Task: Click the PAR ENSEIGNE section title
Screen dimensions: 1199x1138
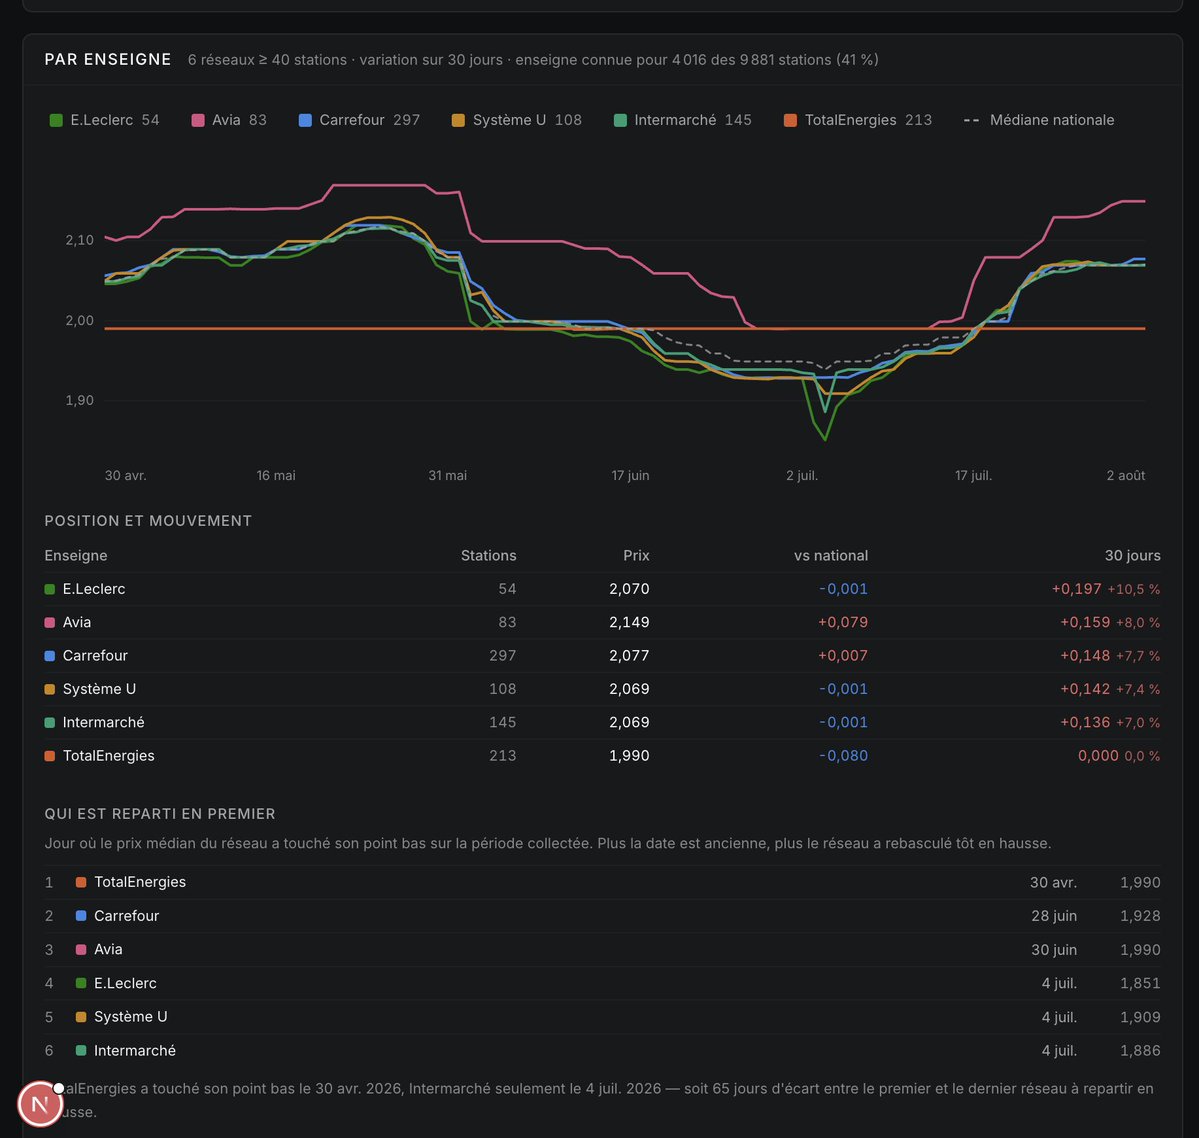Action: pyautogui.click(x=108, y=60)
